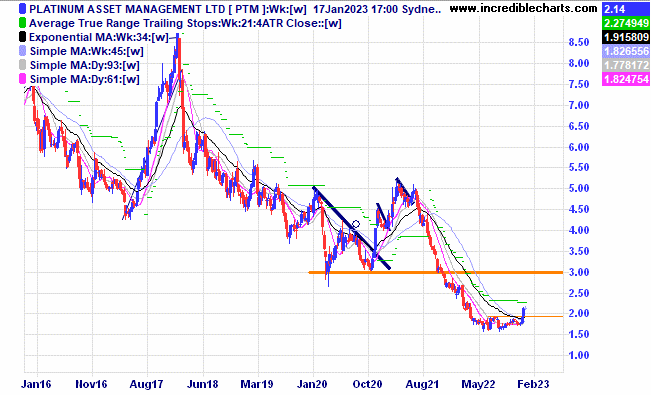Image resolution: width=651 pixels, height=395 pixels.
Task: Click the 8.00 price axis label
Action: pyautogui.click(x=579, y=64)
